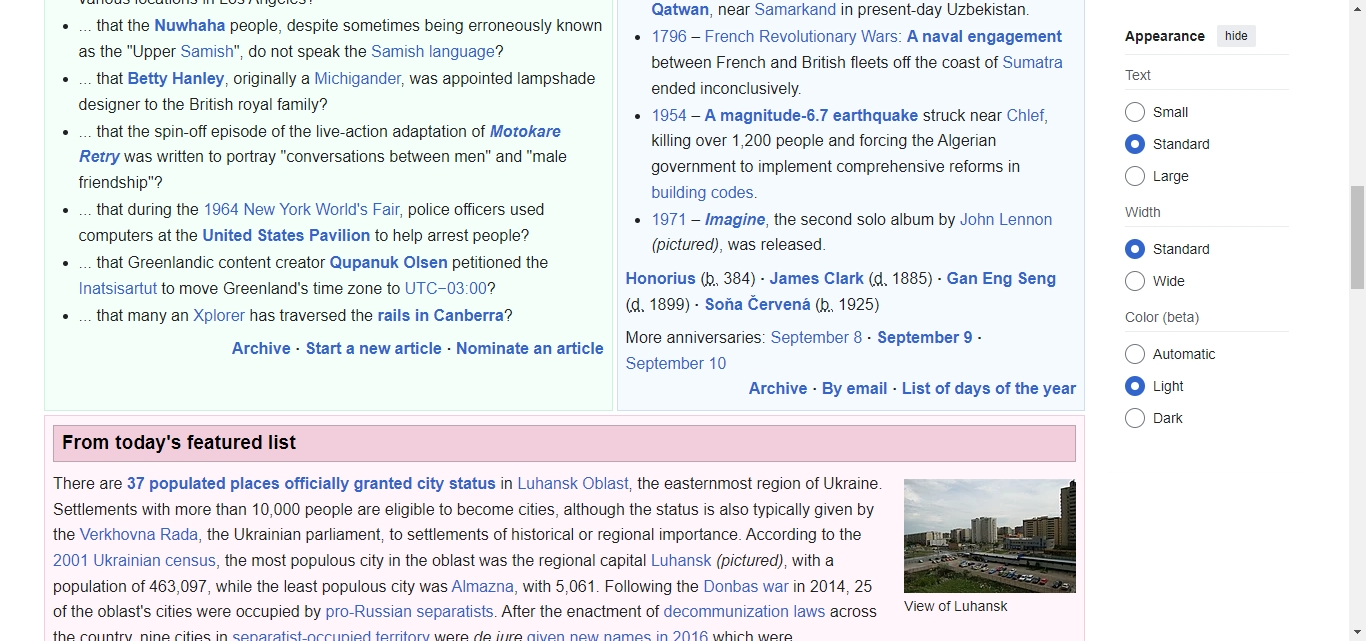Open the 1971 year link
Image resolution: width=1366 pixels, height=641 pixels.
[669, 219]
